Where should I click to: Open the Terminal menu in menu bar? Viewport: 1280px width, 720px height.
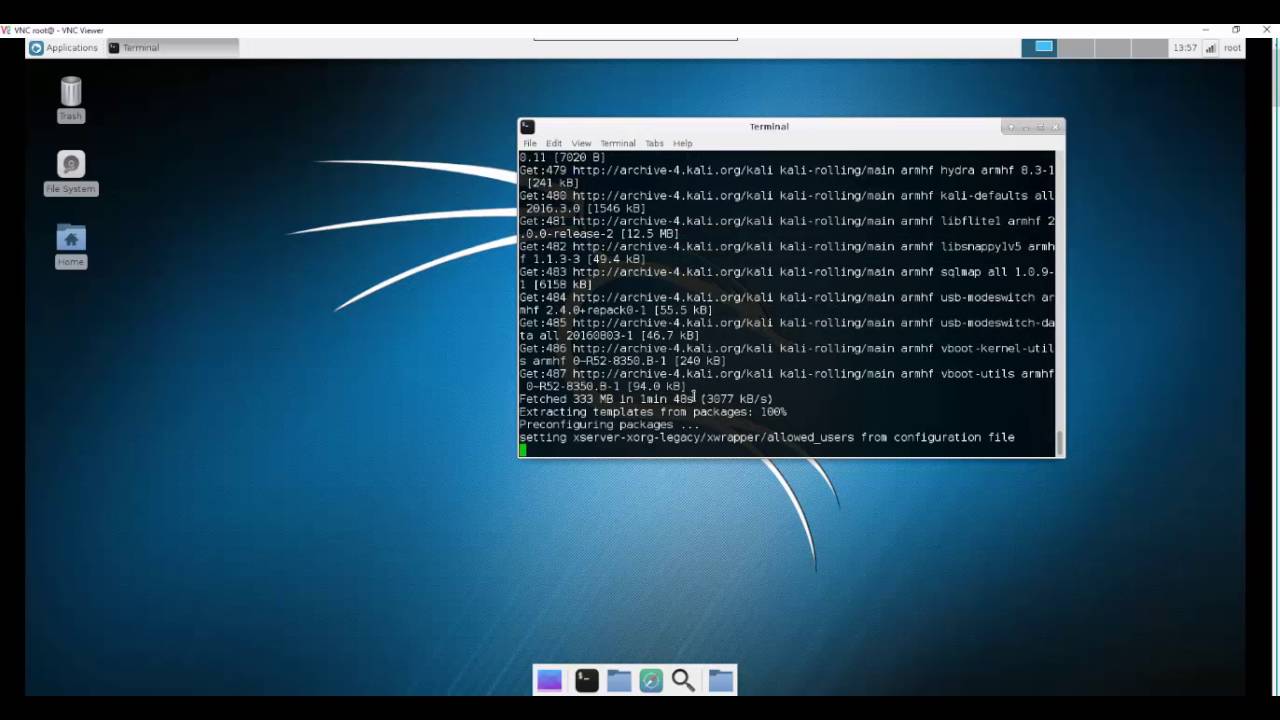pyautogui.click(x=618, y=143)
